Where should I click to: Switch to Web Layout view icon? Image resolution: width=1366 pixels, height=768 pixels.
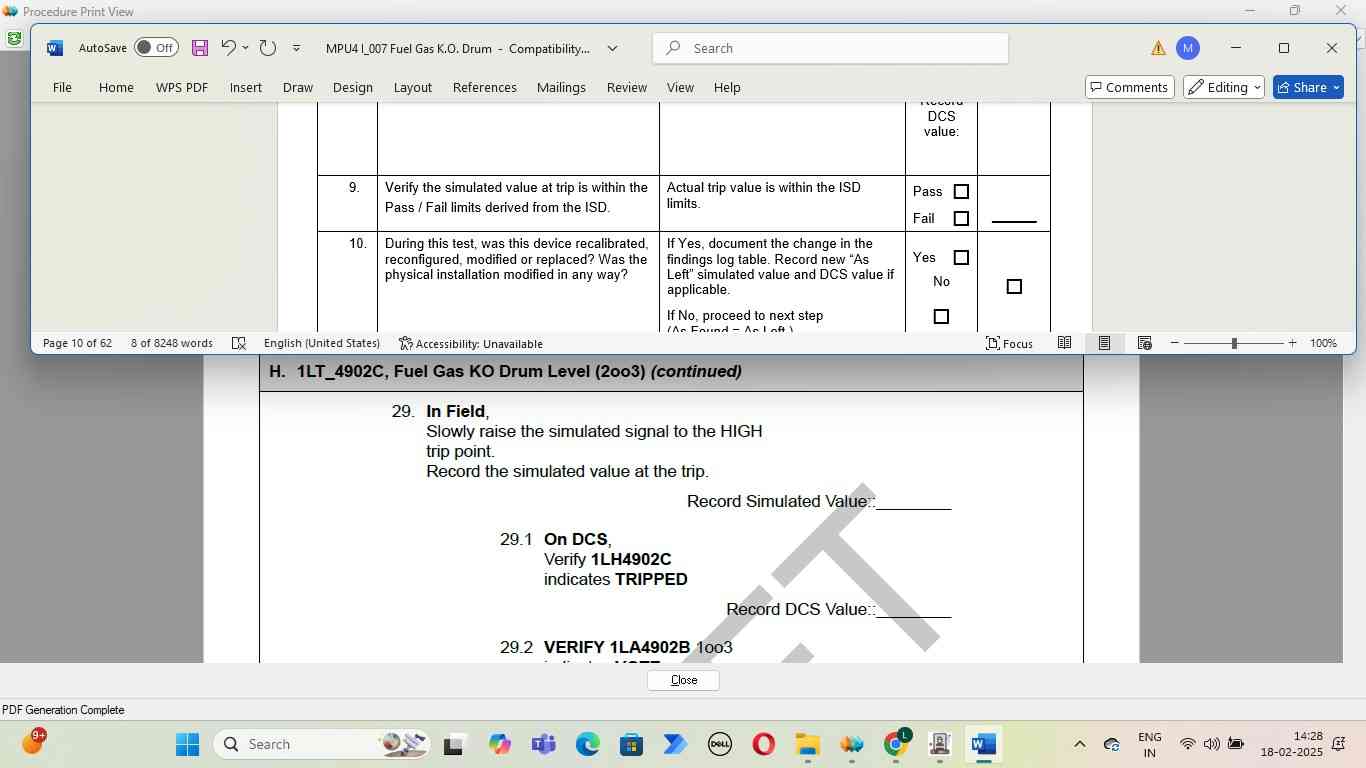(1145, 343)
